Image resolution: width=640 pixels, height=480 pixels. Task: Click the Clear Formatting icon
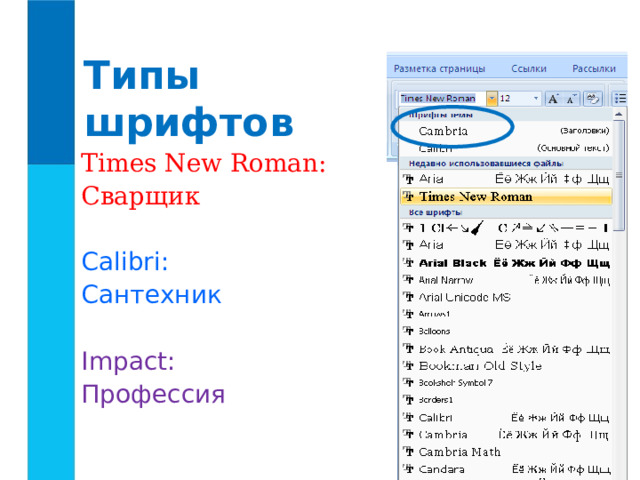[x=593, y=98]
